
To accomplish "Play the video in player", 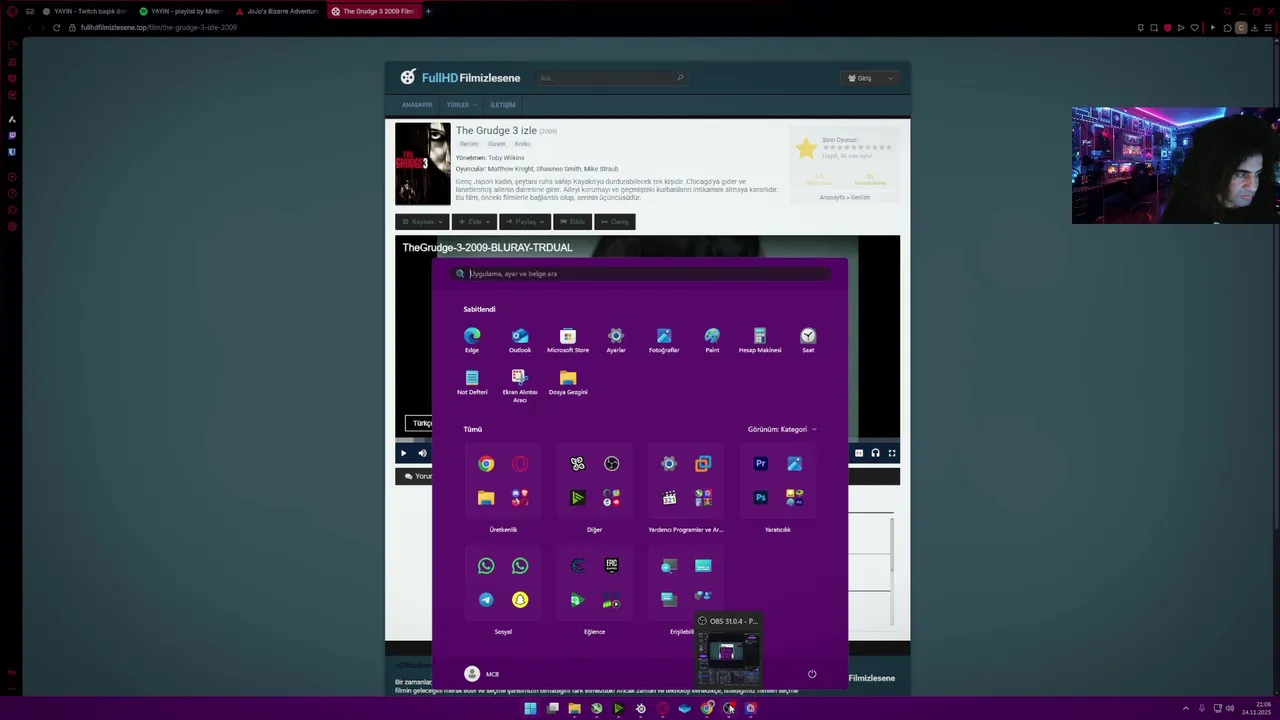I will [x=404, y=453].
